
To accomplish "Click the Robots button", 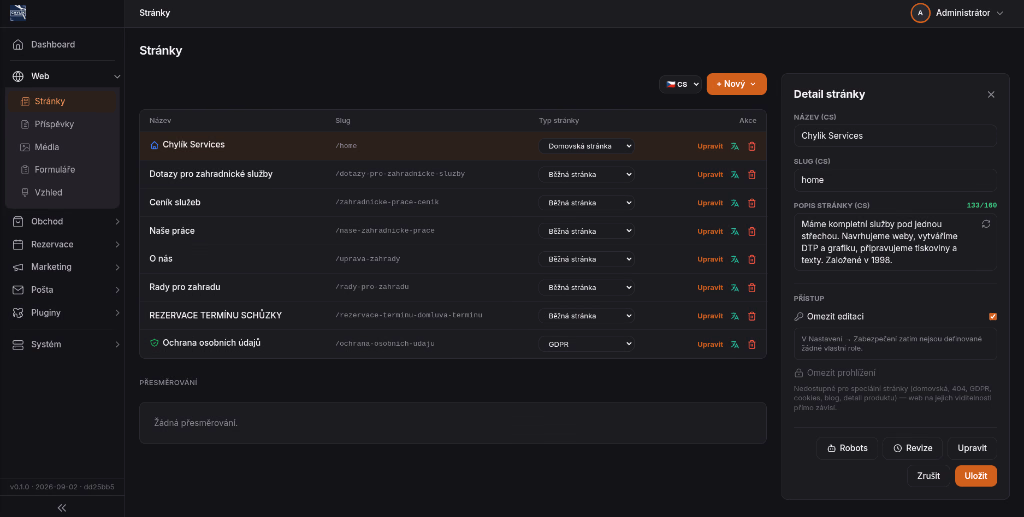I will (x=847, y=448).
